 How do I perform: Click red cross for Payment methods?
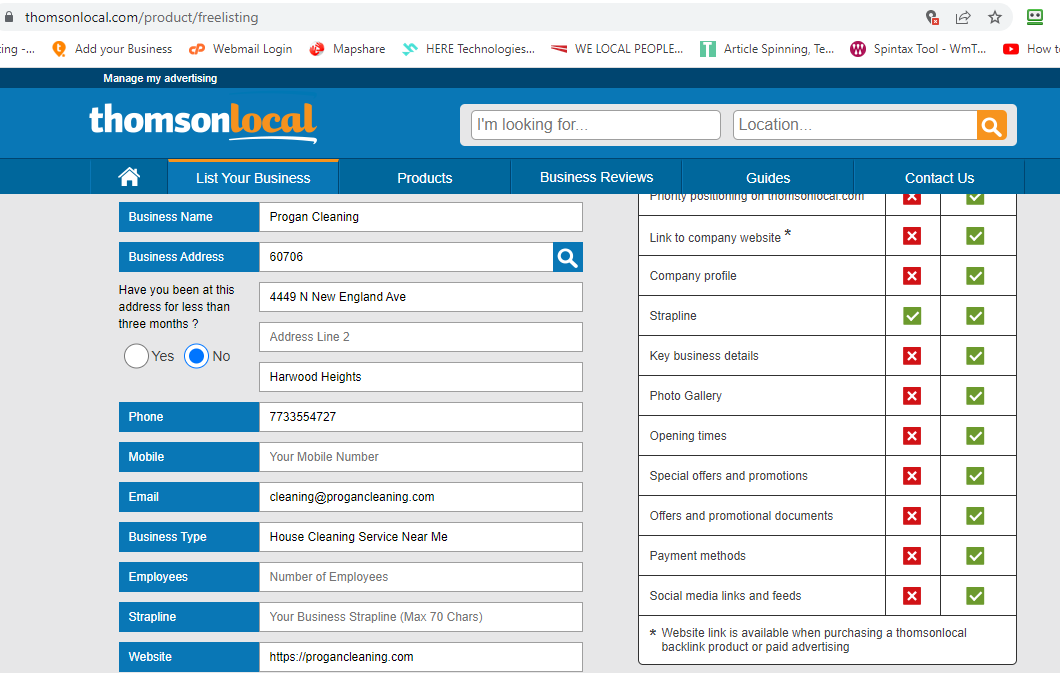point(912,556)
